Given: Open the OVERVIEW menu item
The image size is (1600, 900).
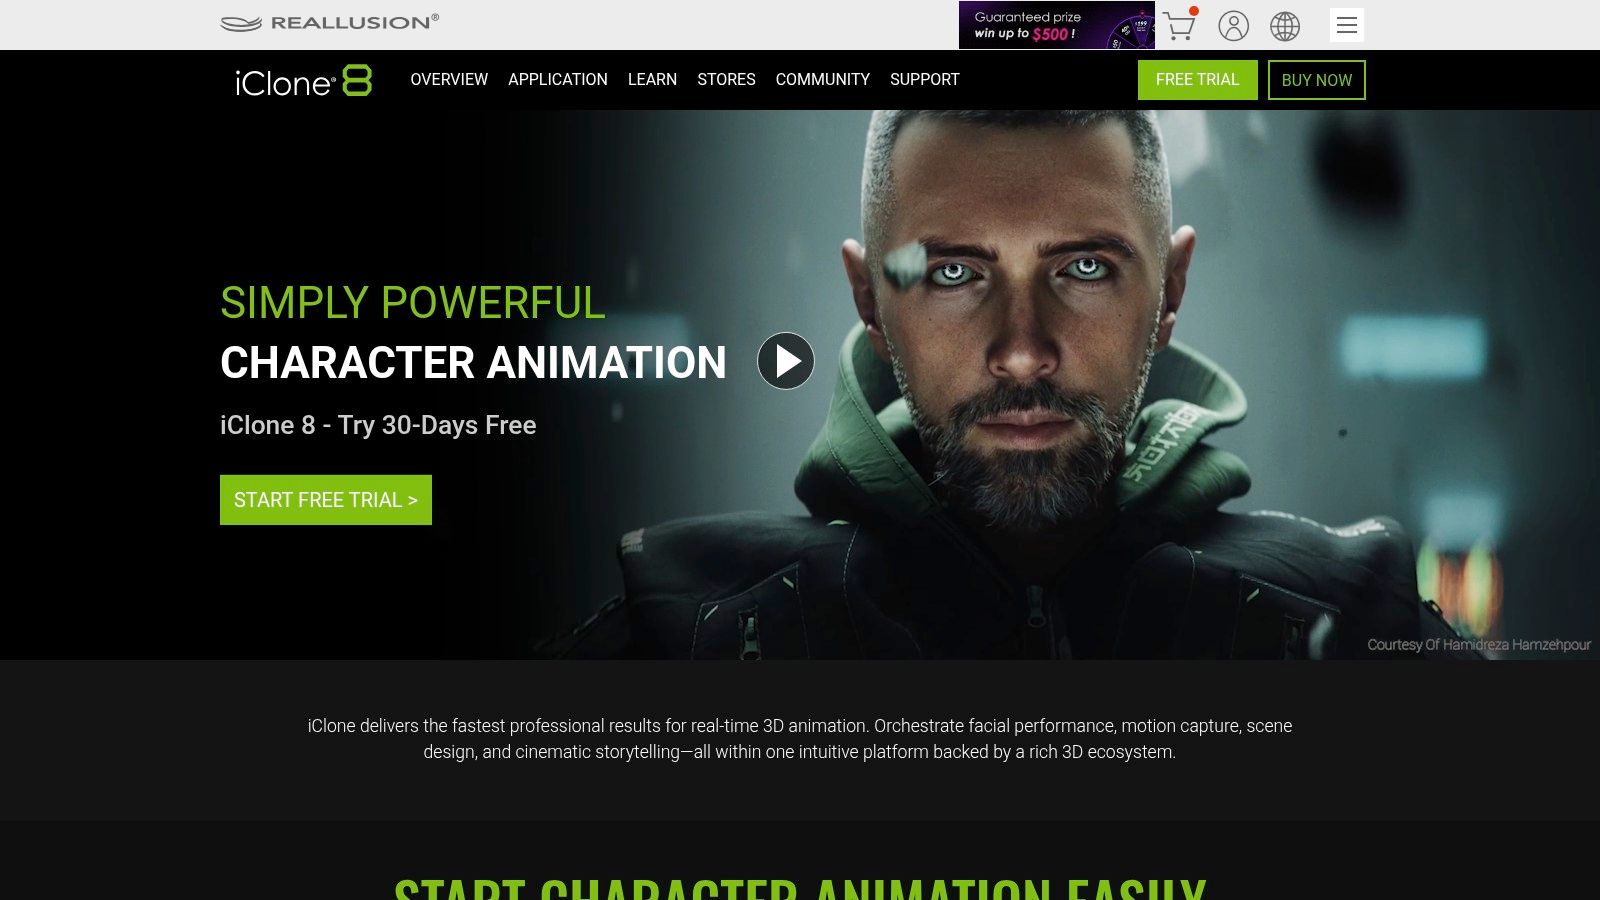Looking at the screenshot, I should pos(449,79).
